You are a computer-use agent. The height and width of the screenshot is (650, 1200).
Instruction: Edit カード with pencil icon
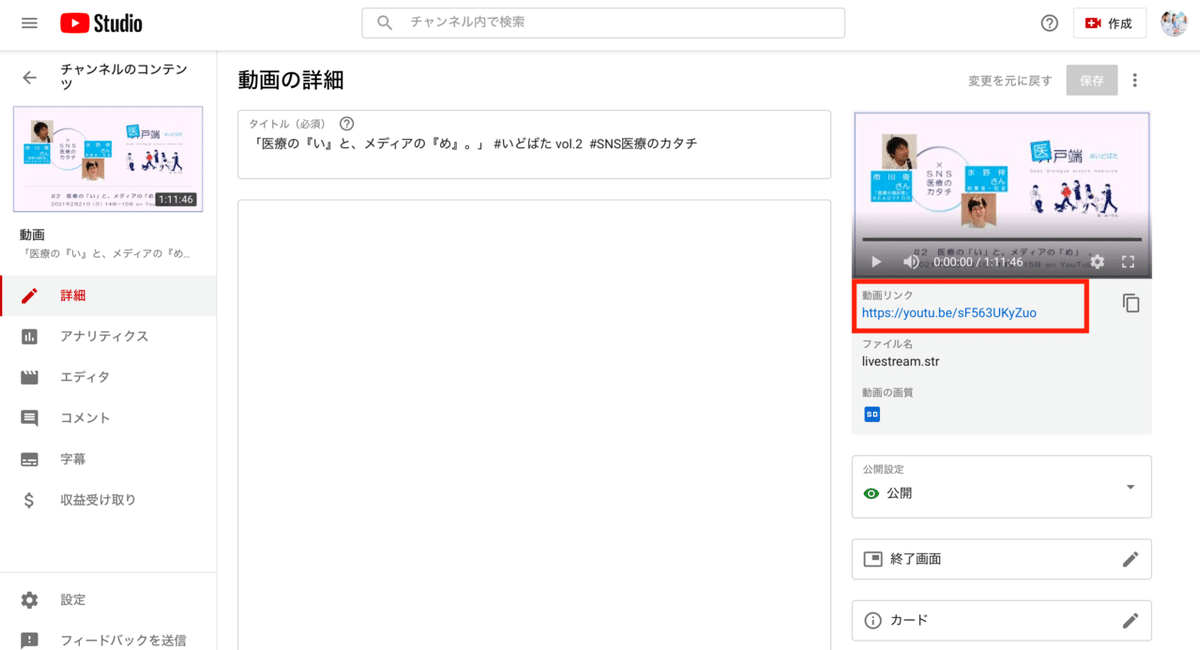(x=1131, y=620)
